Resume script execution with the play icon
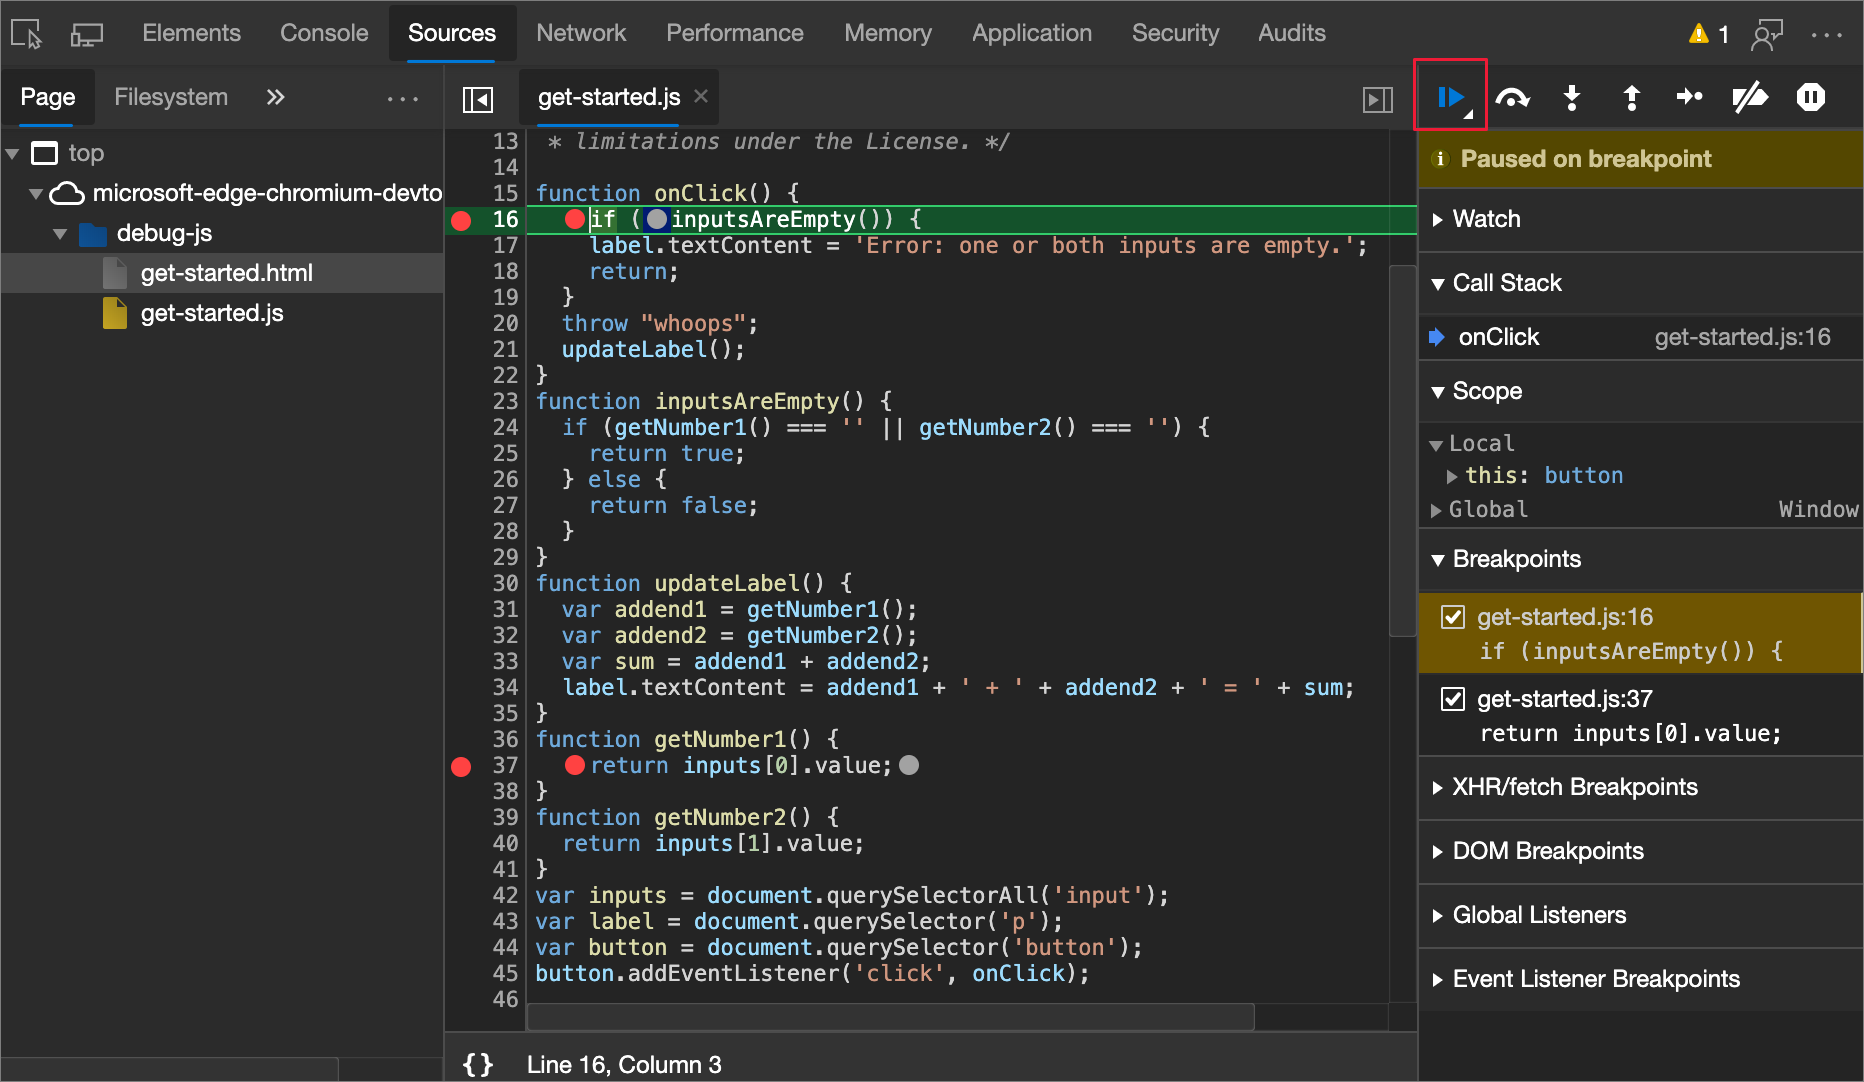Image resolution: width=1864 pixels, height=1082 pixels. (x=1450, y=97)
